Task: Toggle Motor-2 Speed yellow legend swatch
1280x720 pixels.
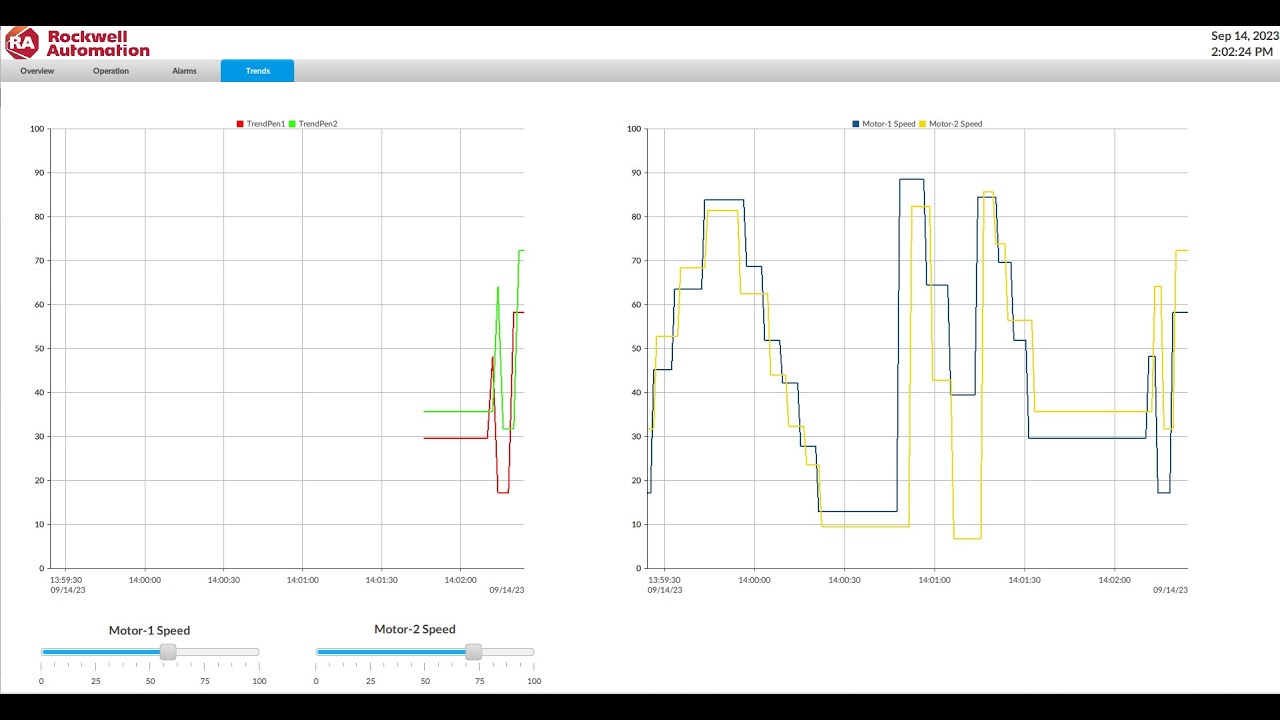Action: coord(923,124)
